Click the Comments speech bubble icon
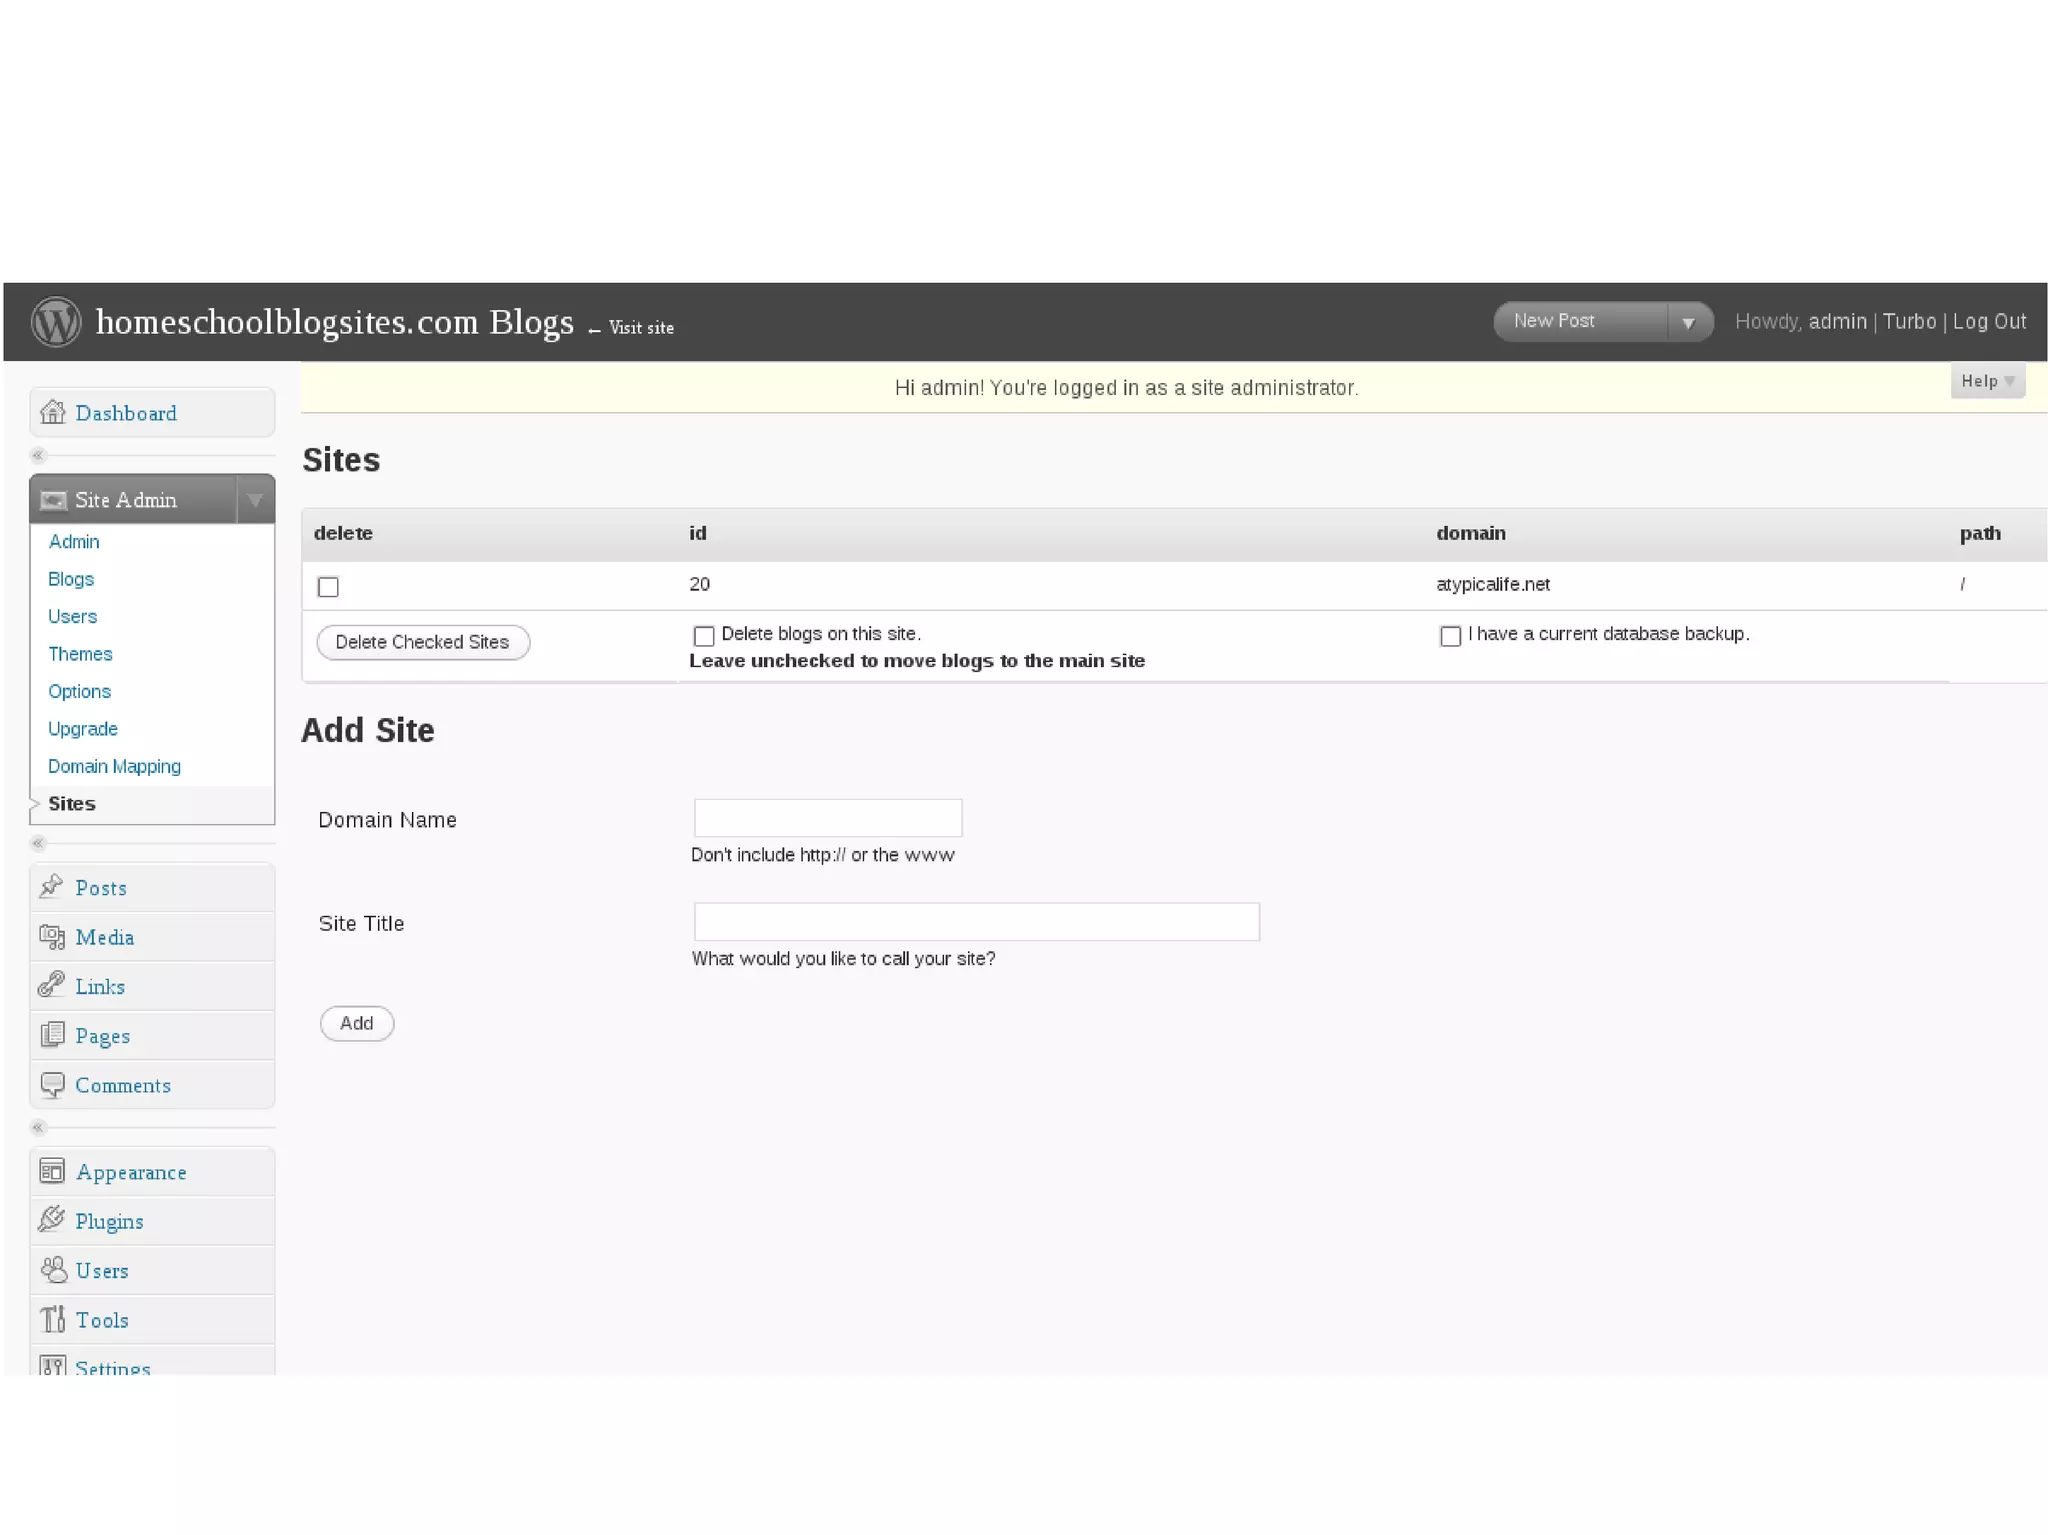 (52, 1085)
